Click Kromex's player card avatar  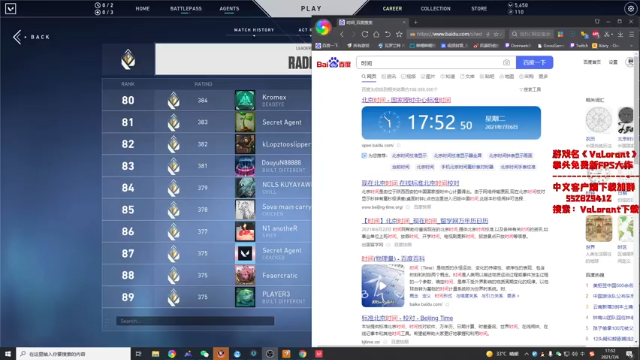coord(245,100)
